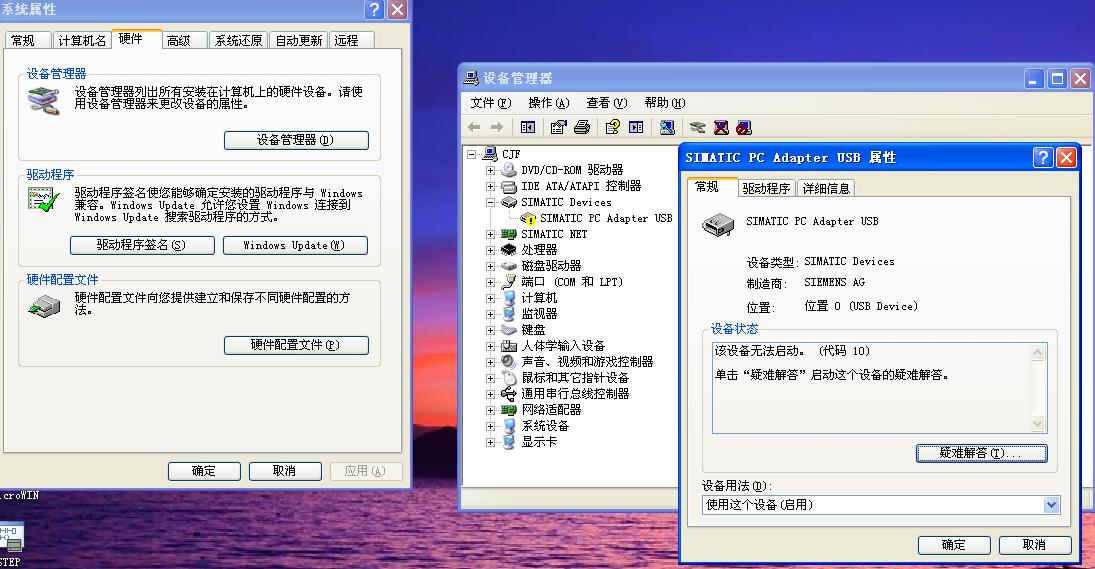Click Cancel (取消) in adapter properties dialog
Image resolution: width=1095 pixels, height=569 pixels.
pos(1035,545)
